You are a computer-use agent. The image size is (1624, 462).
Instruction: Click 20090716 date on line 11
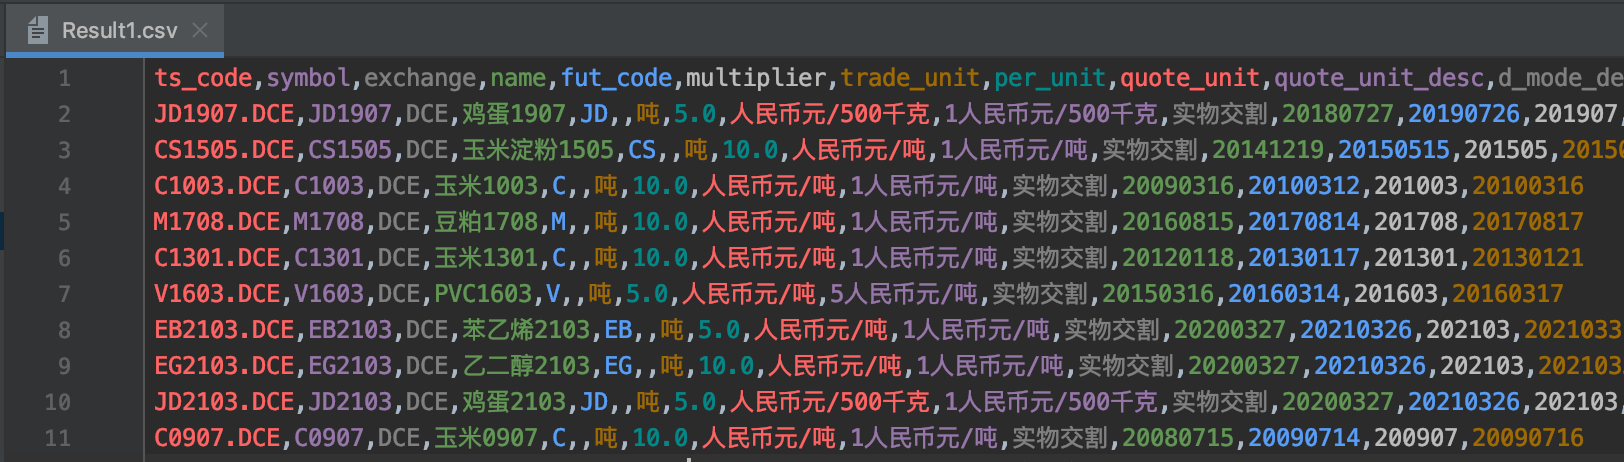[1527, 438]
